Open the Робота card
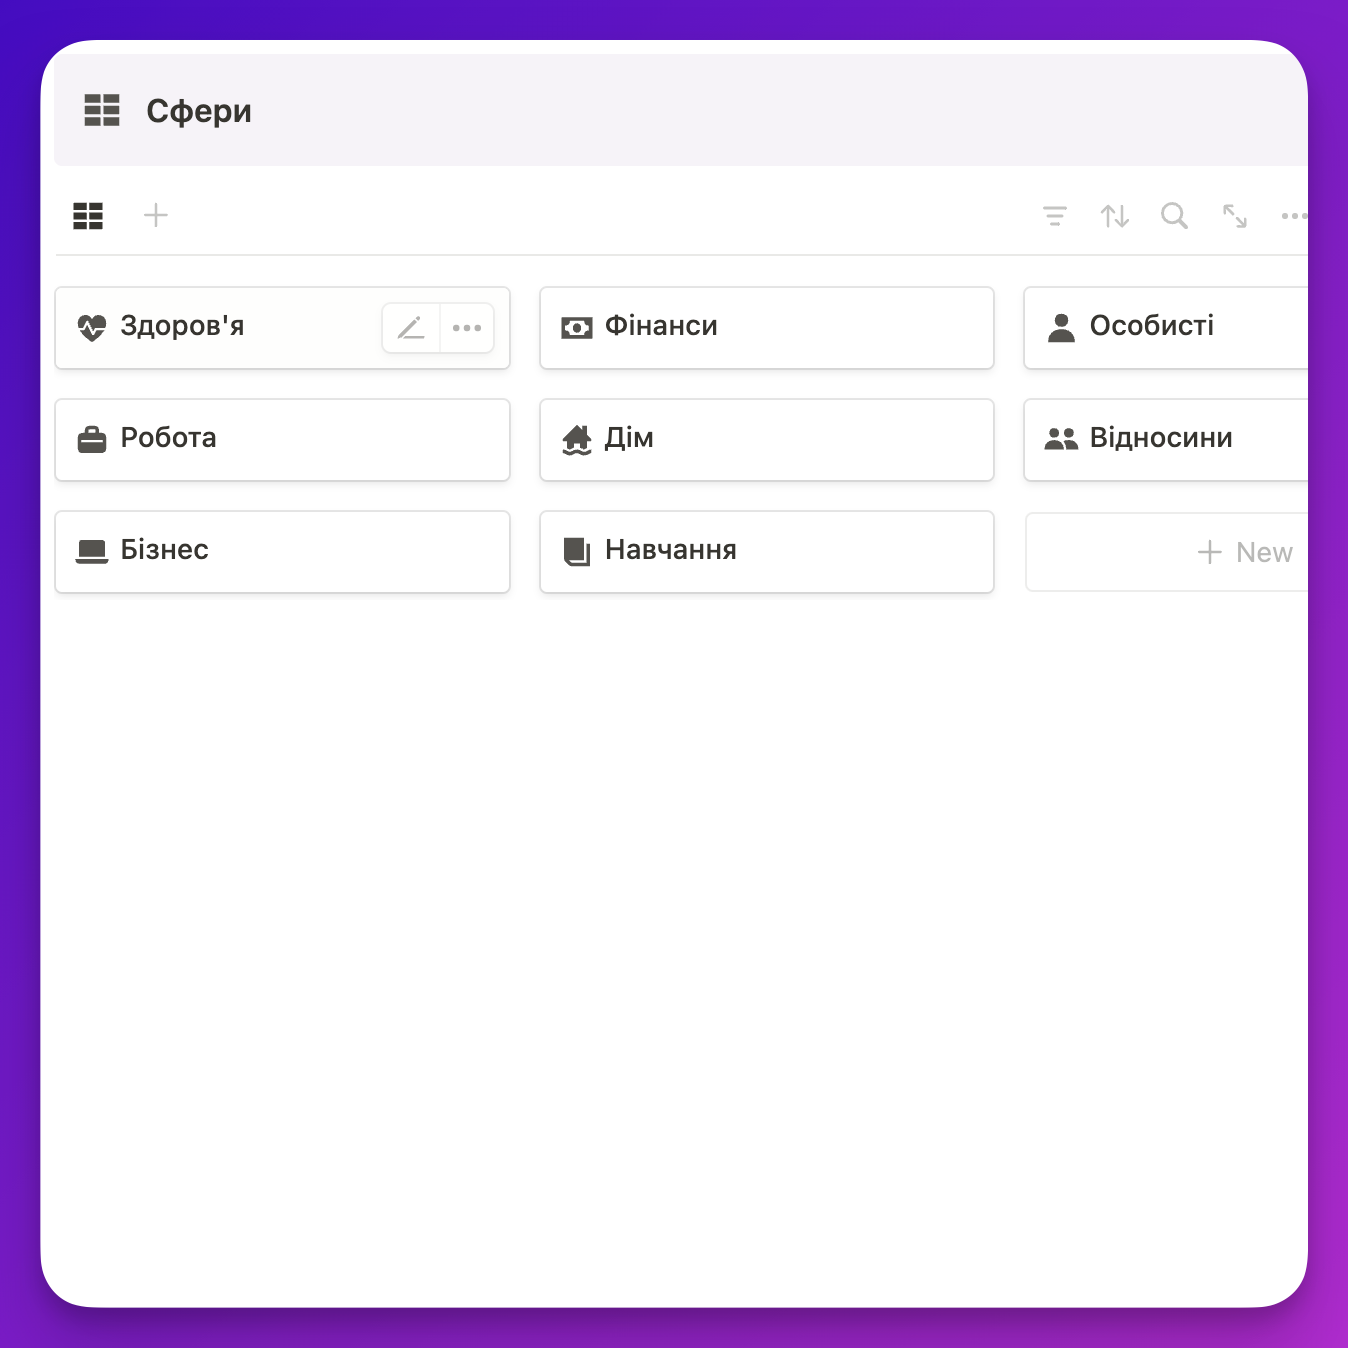Screen dimensions: 1348x1348 tap(282, 440)
